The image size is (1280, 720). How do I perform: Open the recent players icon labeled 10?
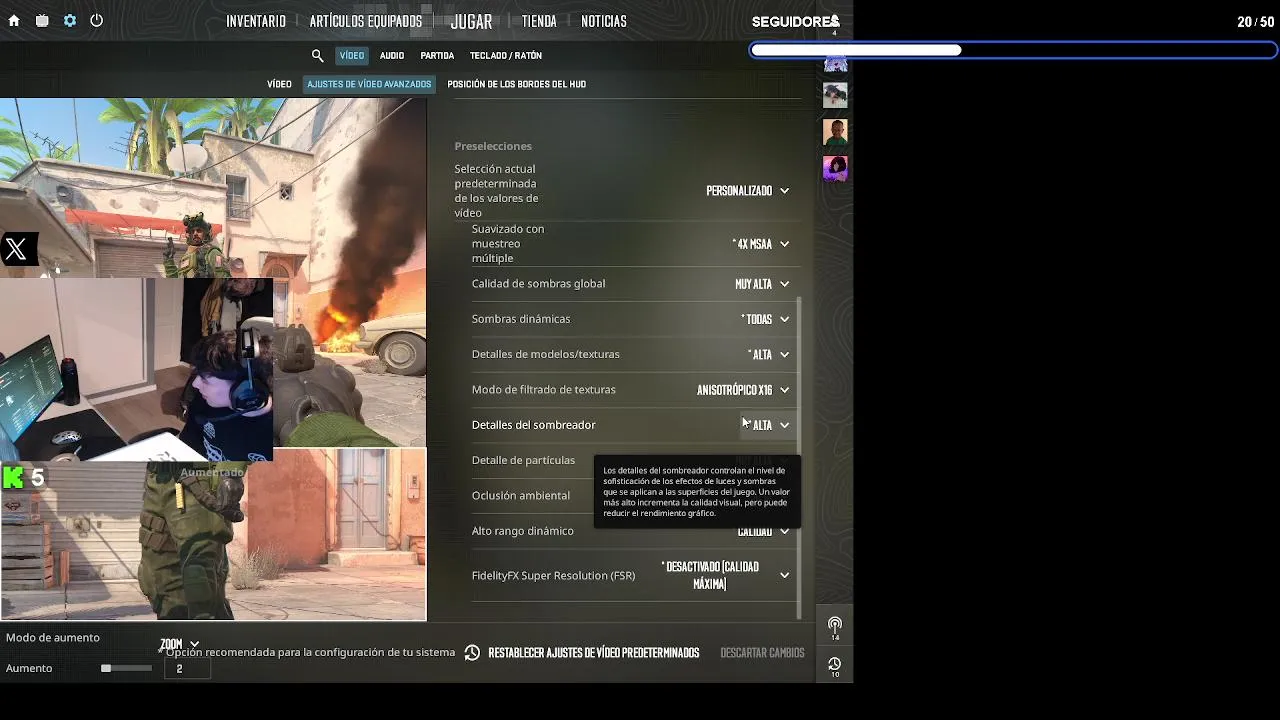(835, 667)
